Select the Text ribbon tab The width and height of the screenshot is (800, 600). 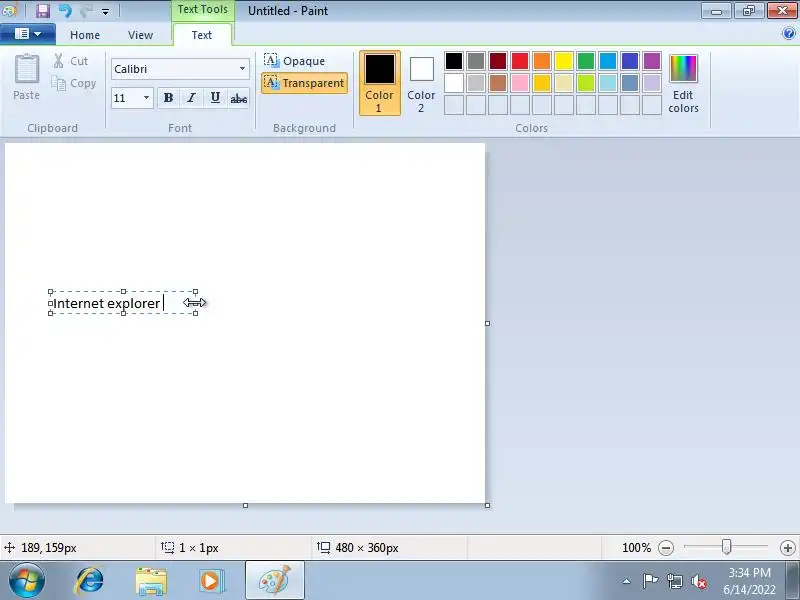[x=202, y=35]
